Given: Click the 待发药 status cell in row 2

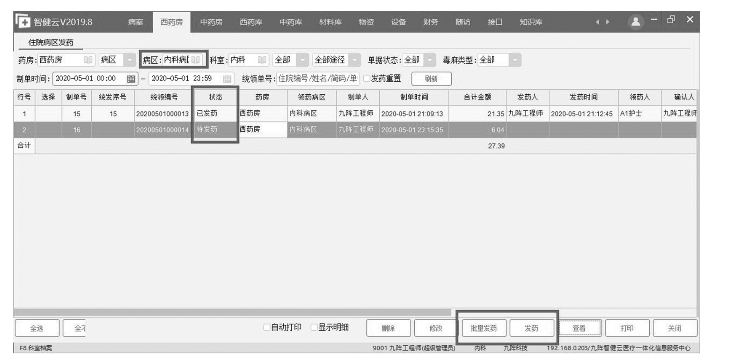Looking at the screenshot, I should (216, 130).
